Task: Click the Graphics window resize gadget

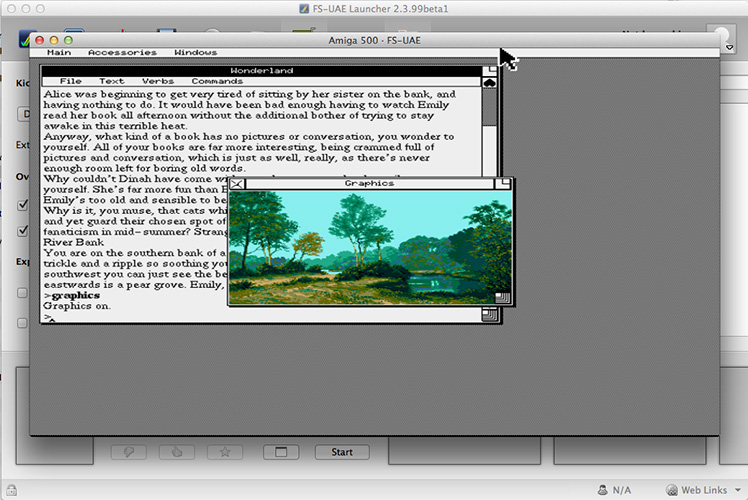Action: (x=503, y=297)
